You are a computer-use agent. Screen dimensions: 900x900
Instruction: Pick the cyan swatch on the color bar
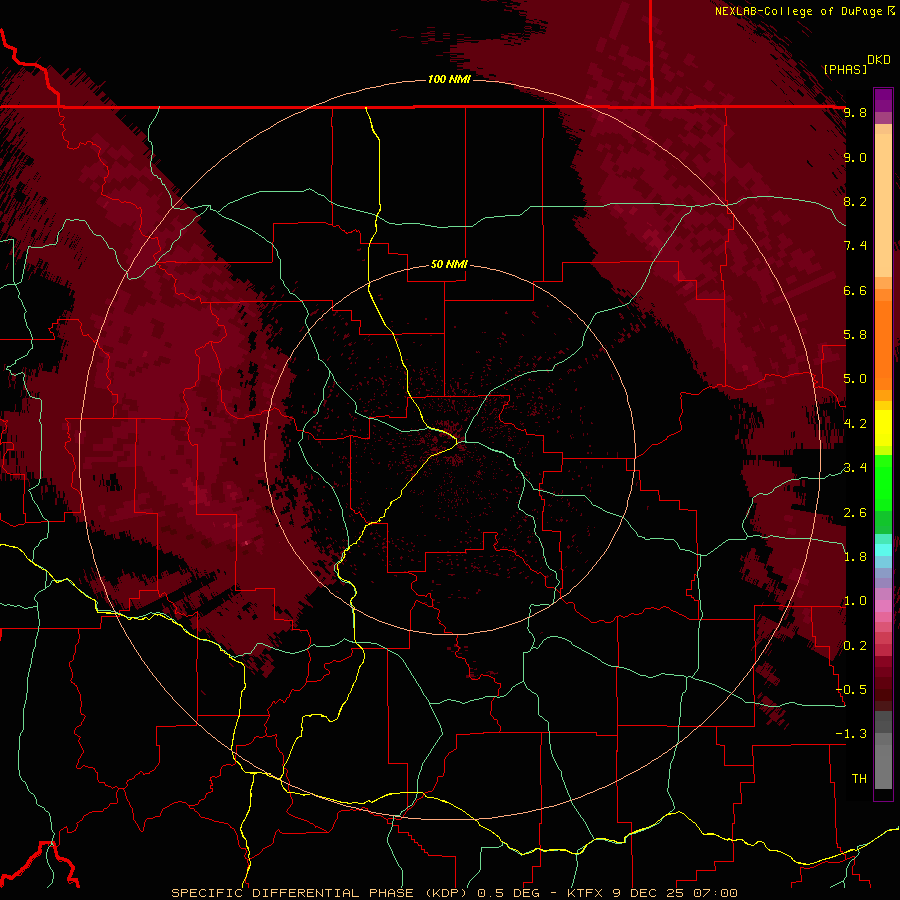pyautogui.click(x=883, y=550)
